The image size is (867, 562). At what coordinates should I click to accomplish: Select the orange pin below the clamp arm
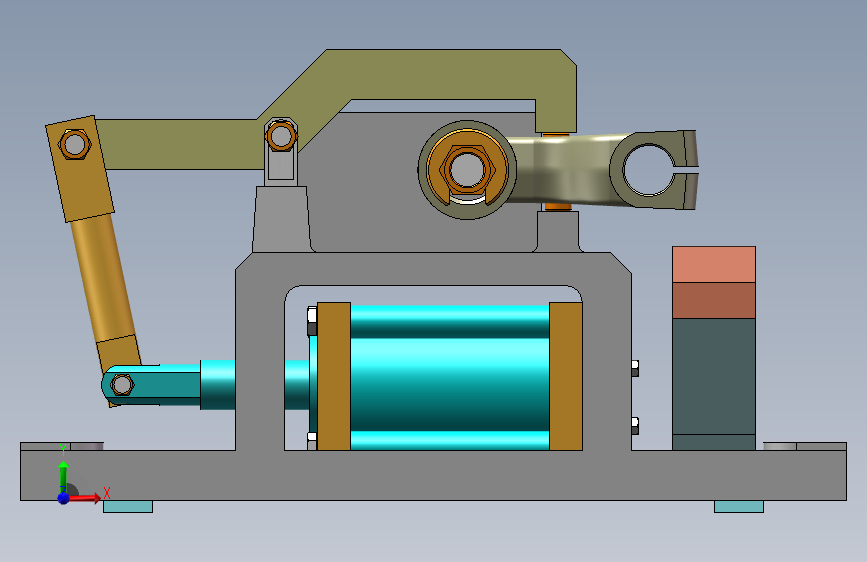[x=557, y=207]
